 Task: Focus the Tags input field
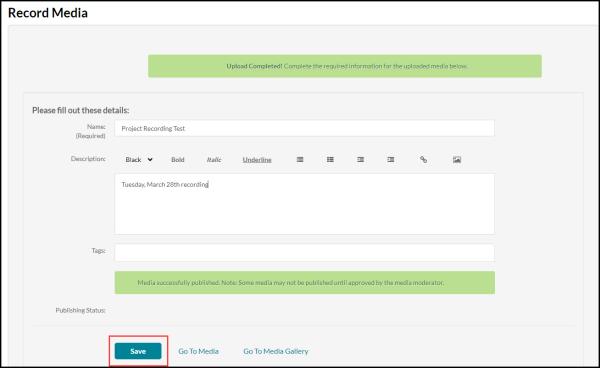pos(305,253)
